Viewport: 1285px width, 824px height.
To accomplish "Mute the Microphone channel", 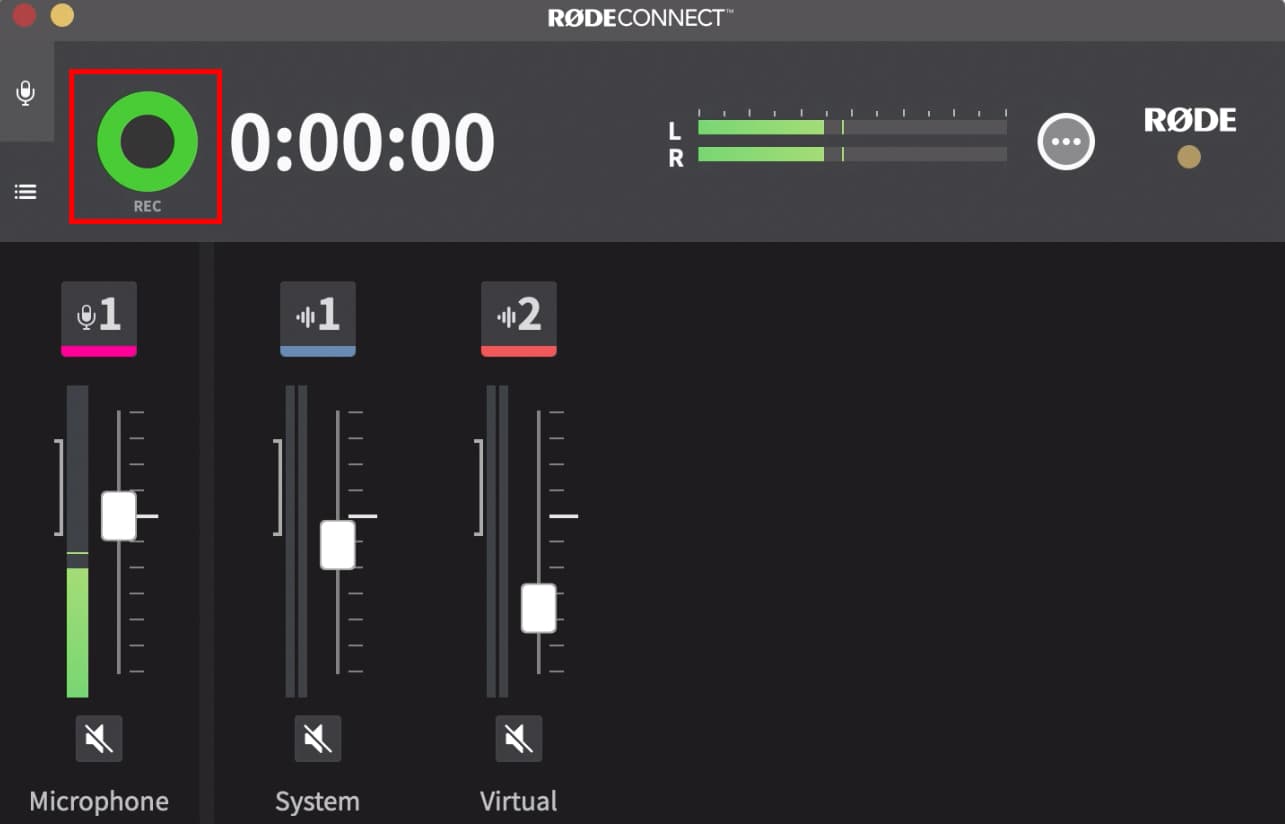I will point(98,738).
